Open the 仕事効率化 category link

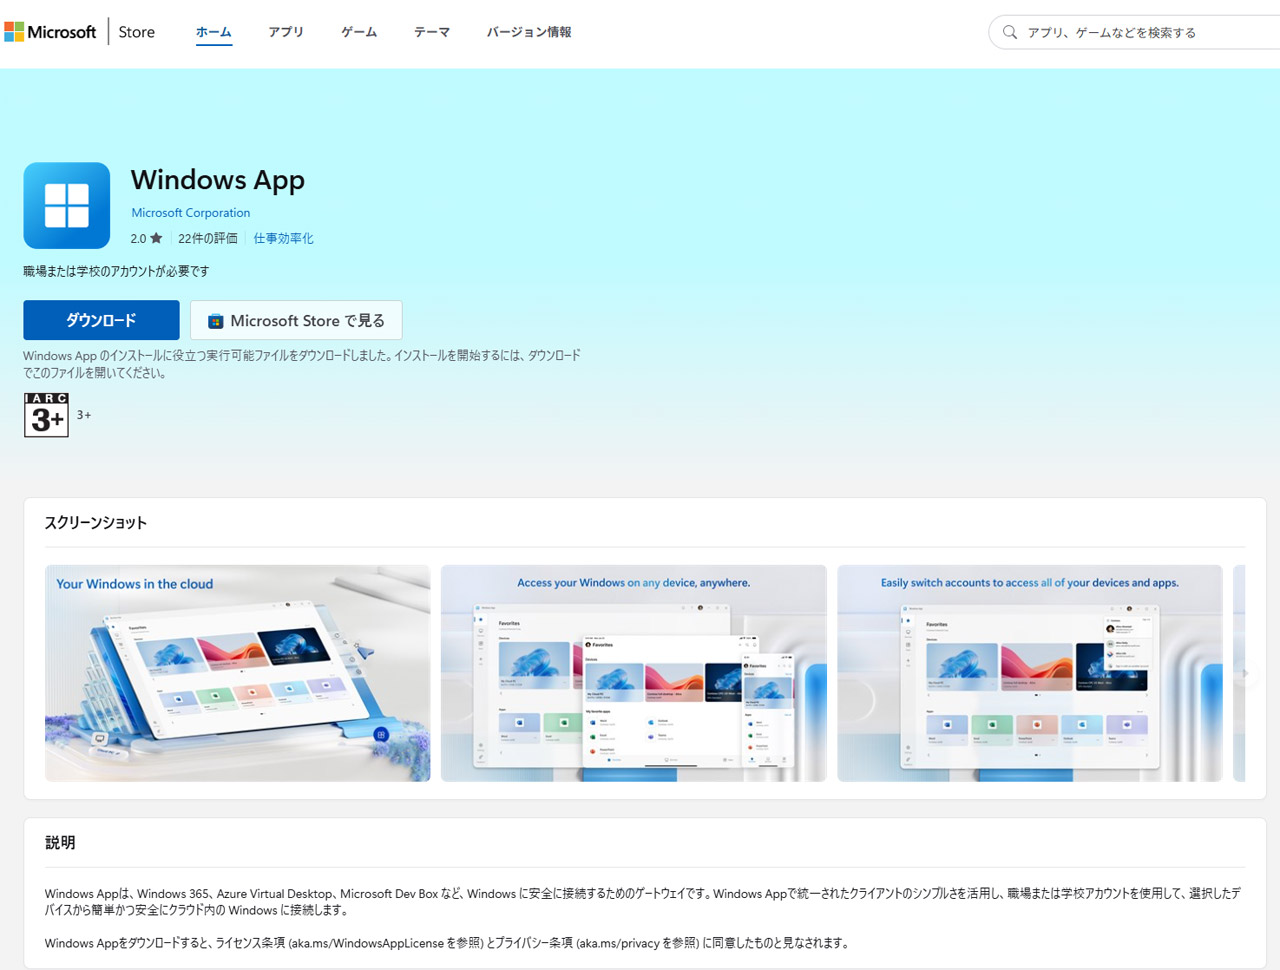pos(283,238)
